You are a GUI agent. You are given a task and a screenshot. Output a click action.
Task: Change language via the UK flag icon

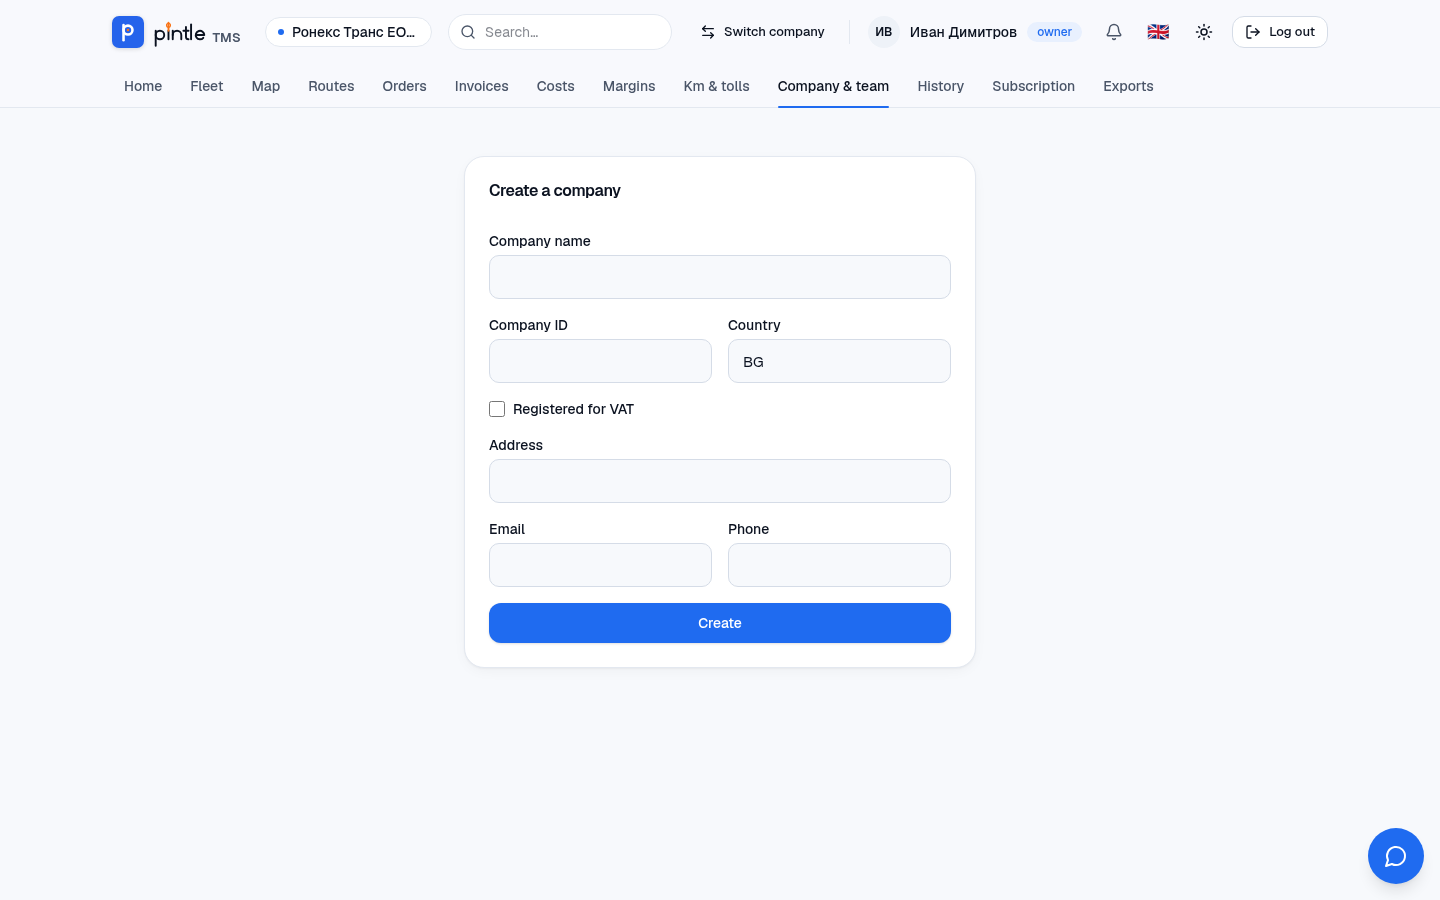1158,32
